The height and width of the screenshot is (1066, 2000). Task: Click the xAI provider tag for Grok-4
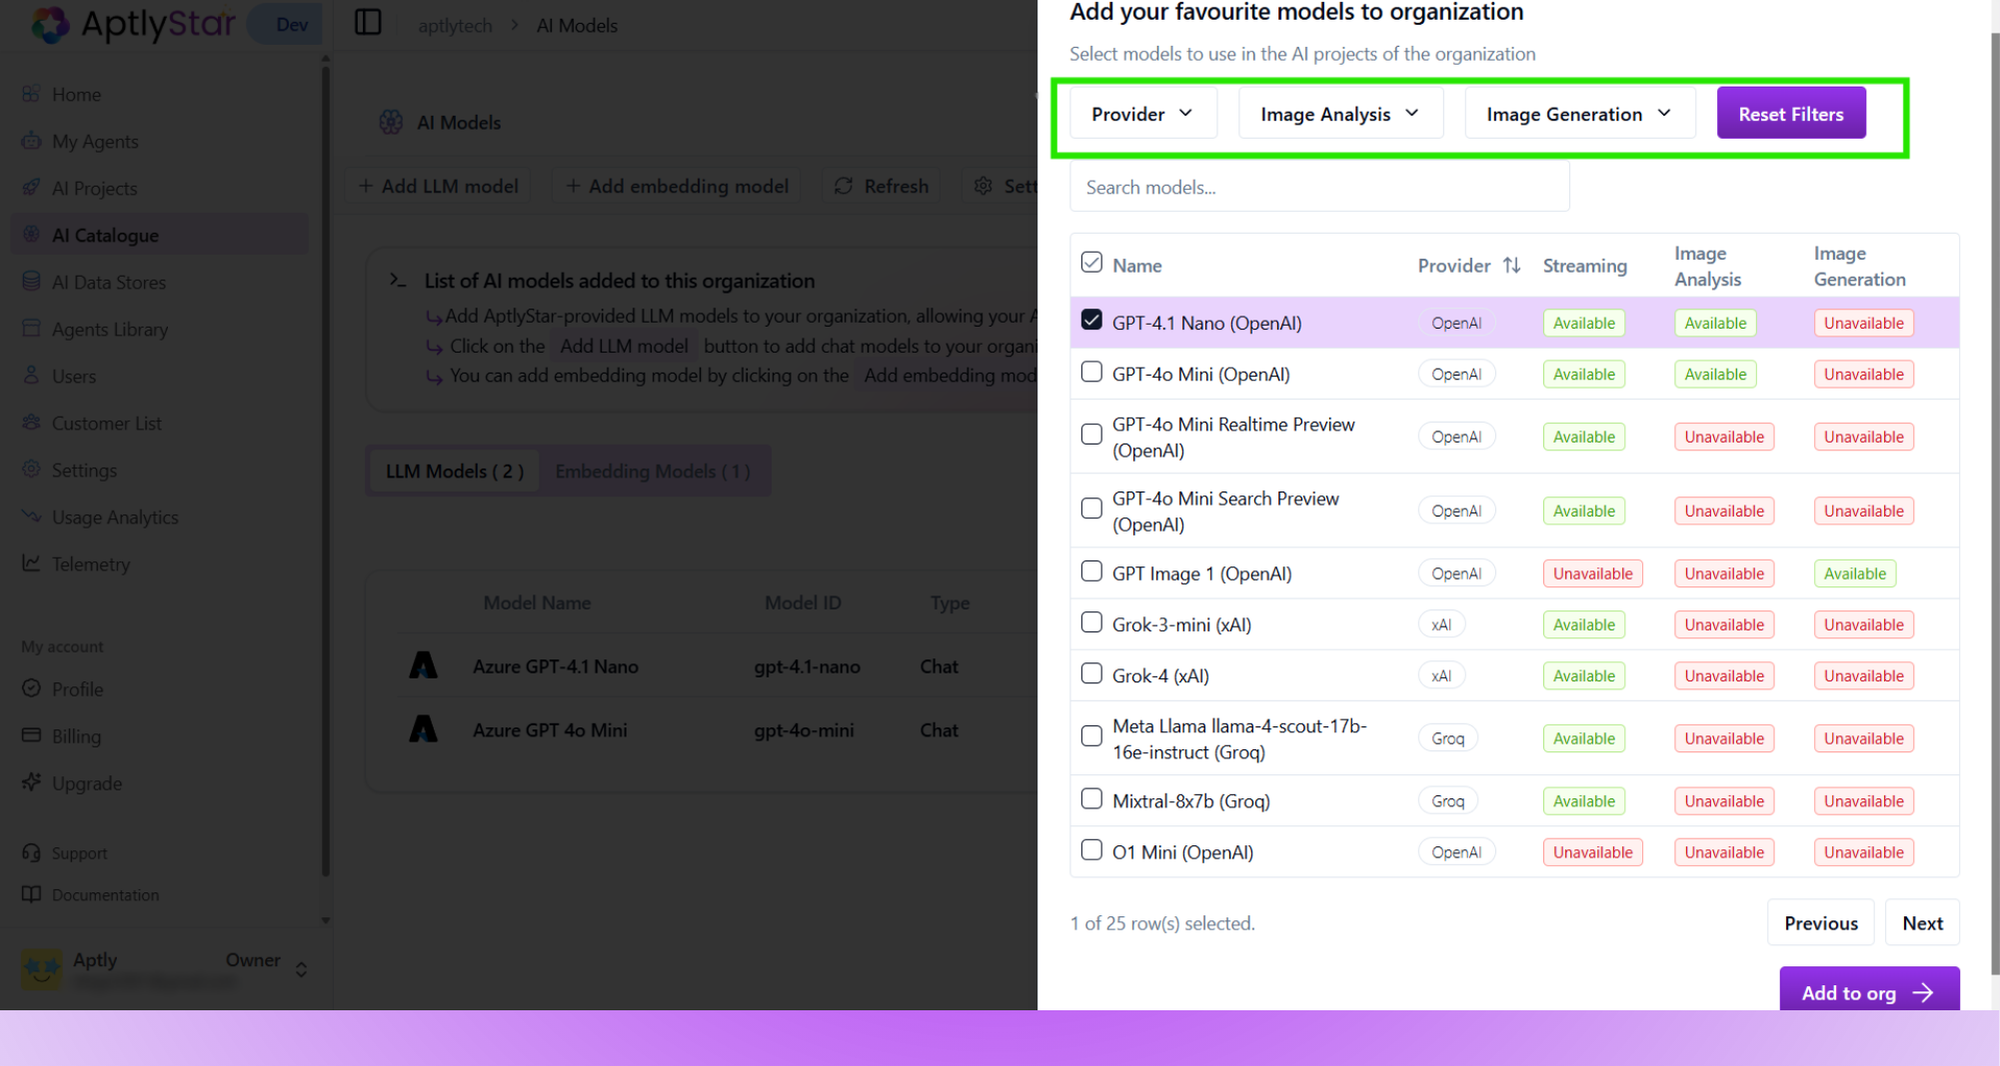[1441, 676]
